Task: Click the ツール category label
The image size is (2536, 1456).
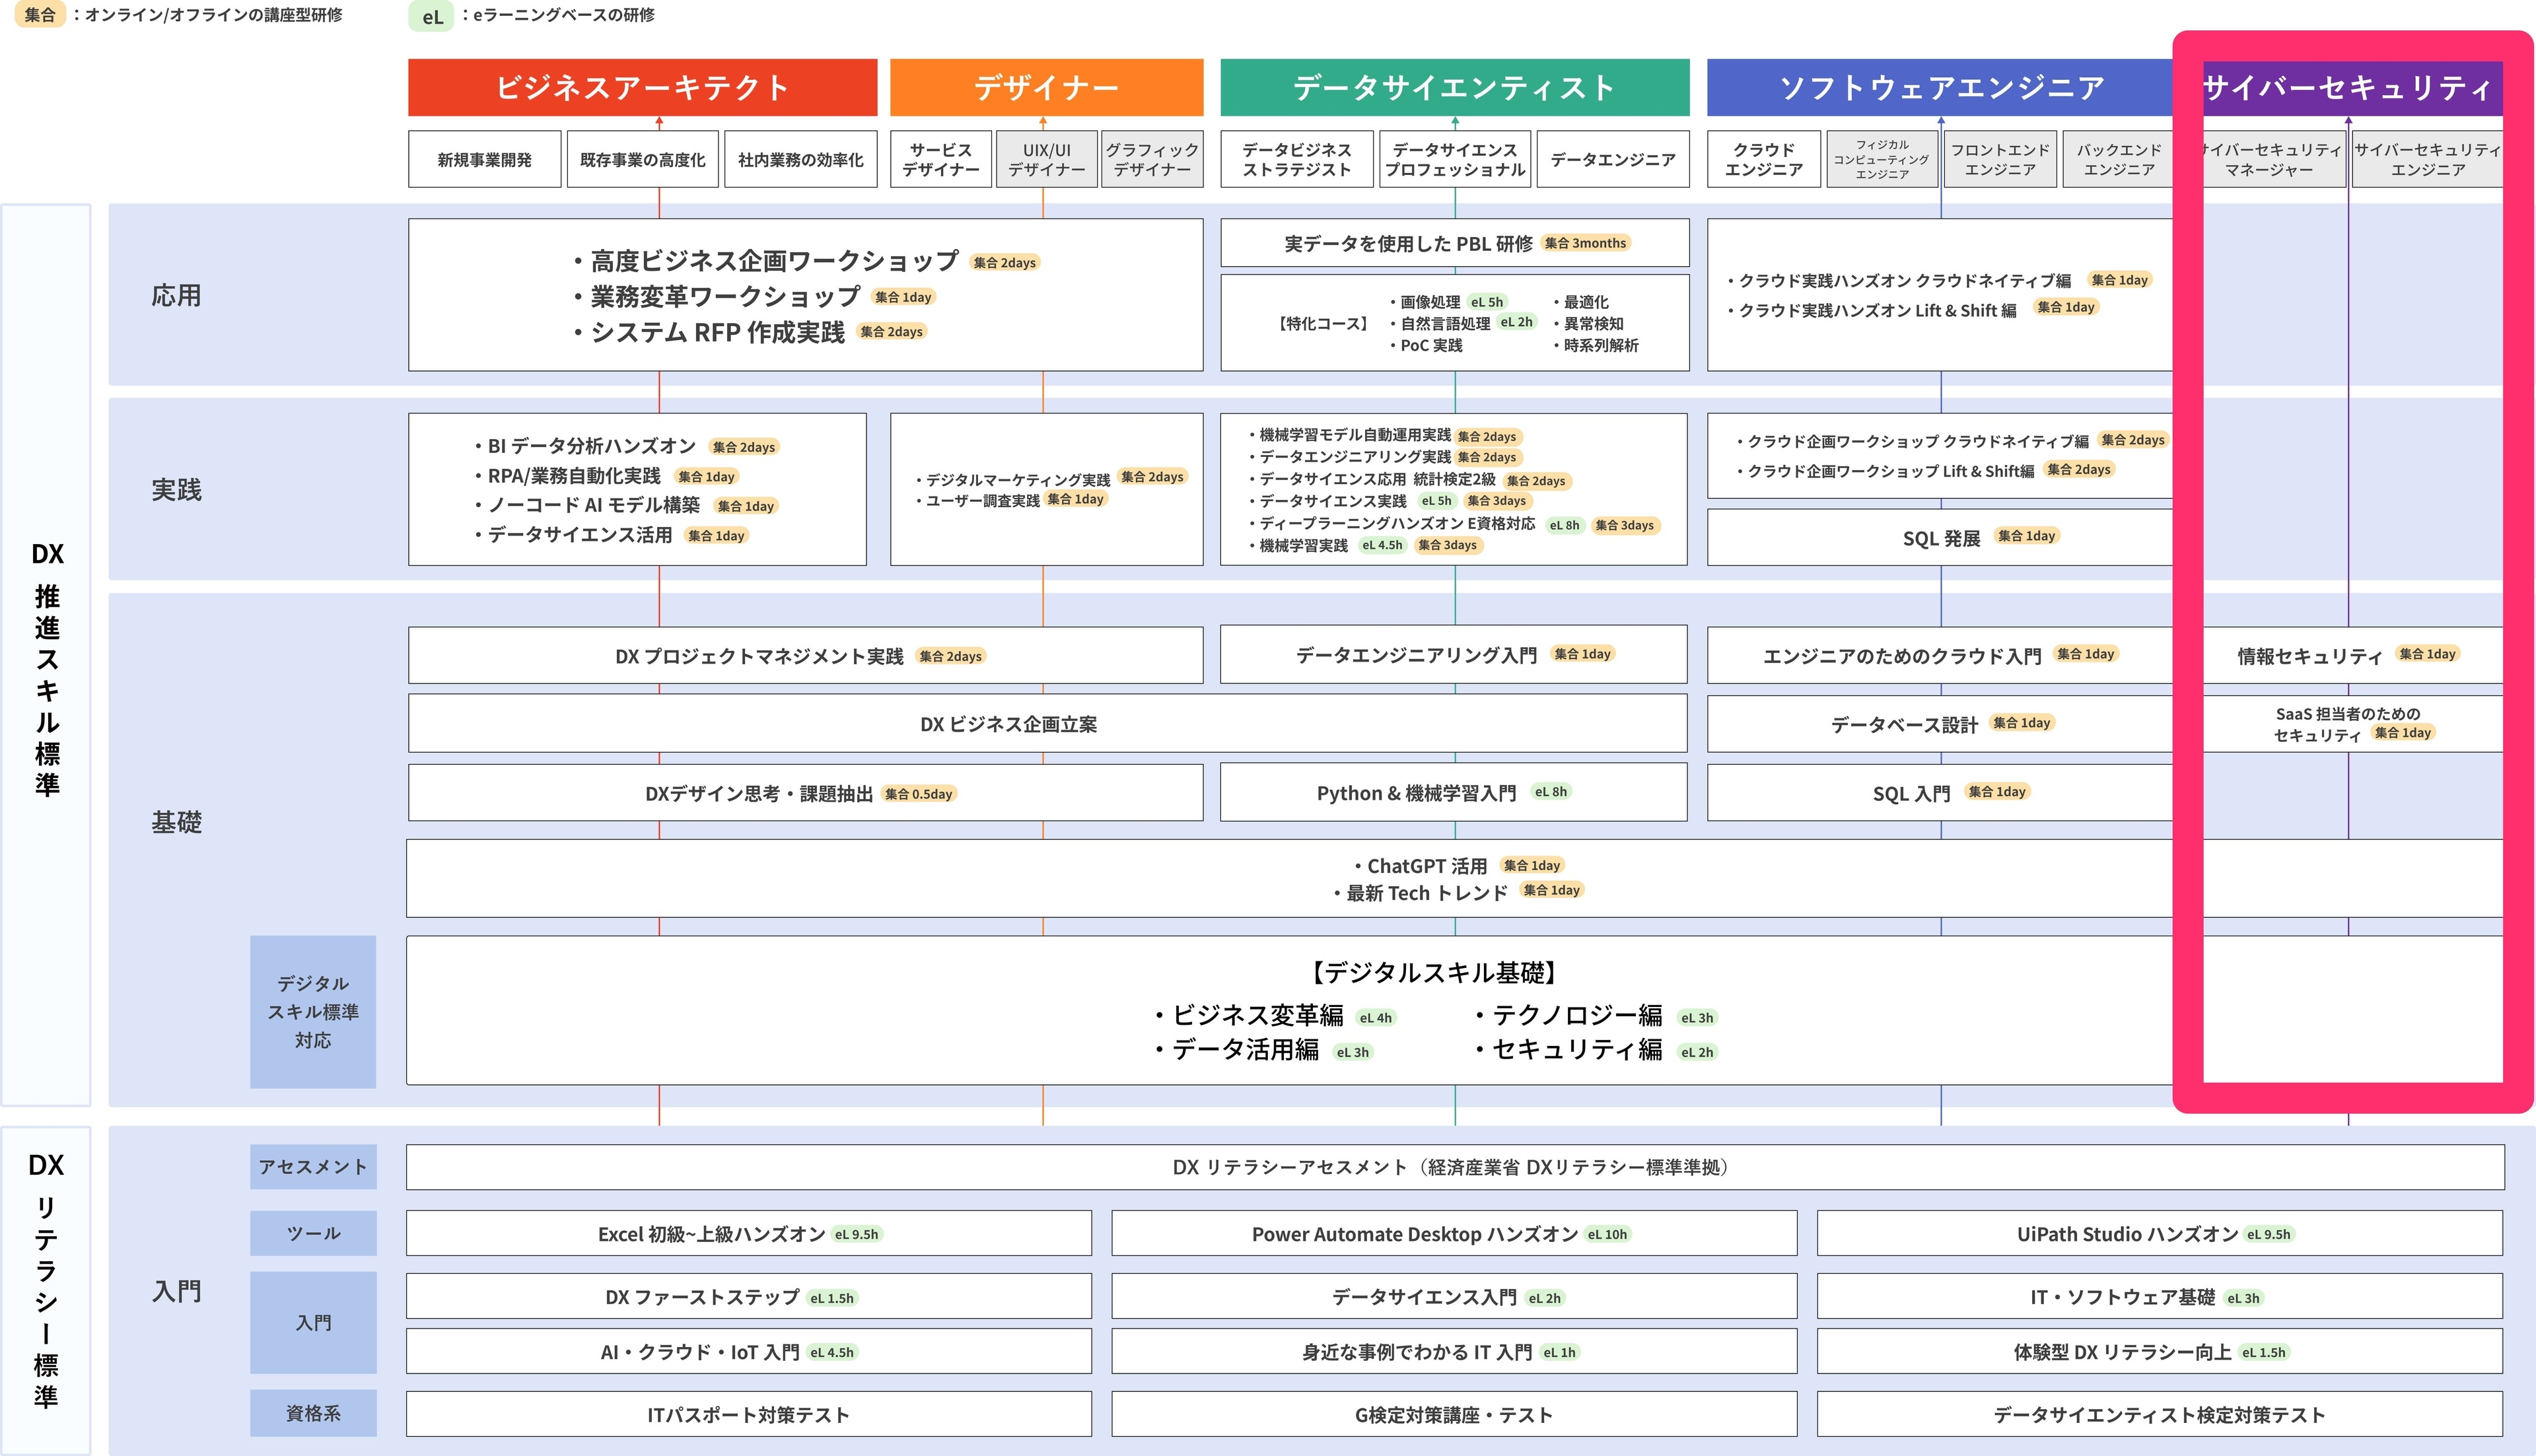Action: point(313,1233)
